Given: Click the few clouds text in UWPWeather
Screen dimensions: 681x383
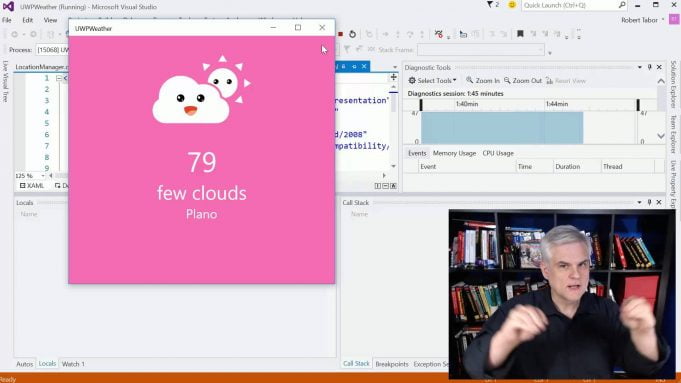Looking at the screenshot, I should coord(202,193).
